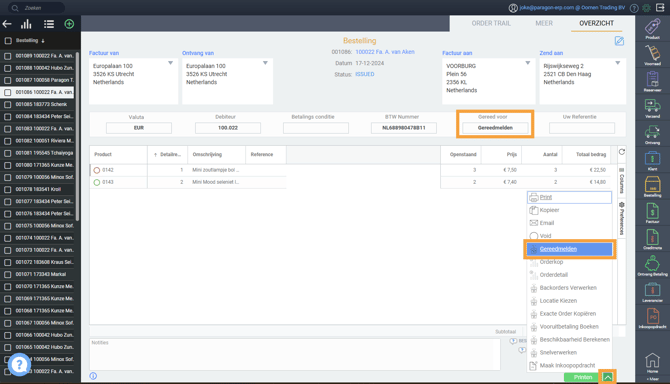Expand the Zend aan address dropdown
670x384 pixels.
[617, 63]
